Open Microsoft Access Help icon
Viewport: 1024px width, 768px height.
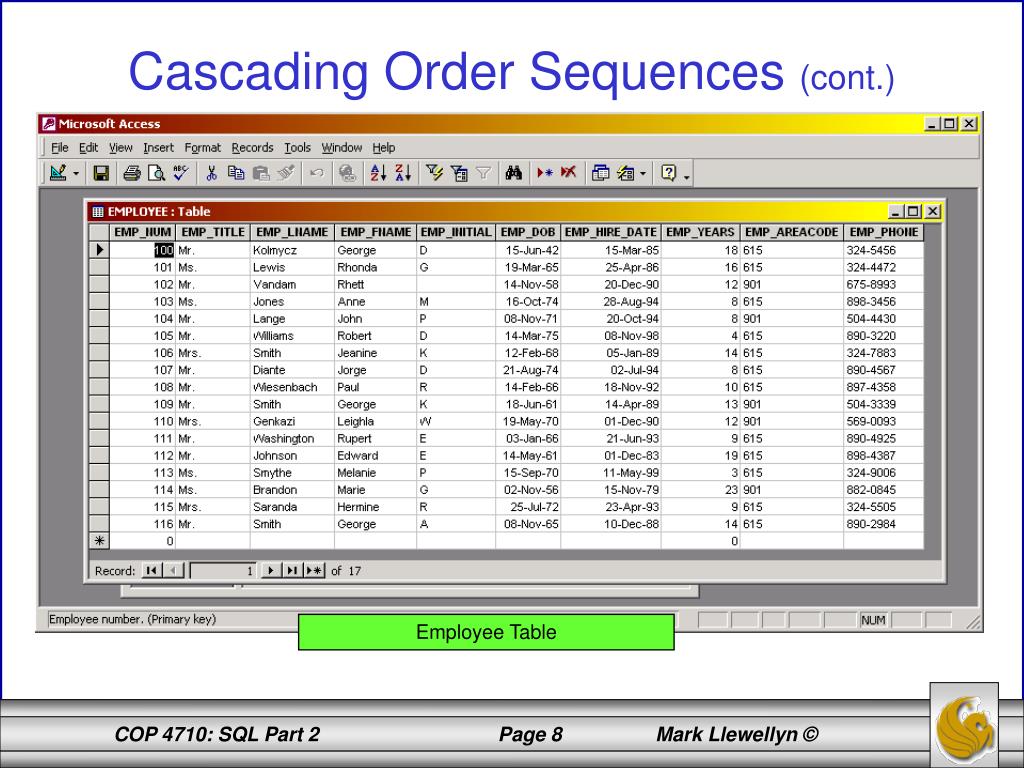pyautogui.click(x=669, y=173)
